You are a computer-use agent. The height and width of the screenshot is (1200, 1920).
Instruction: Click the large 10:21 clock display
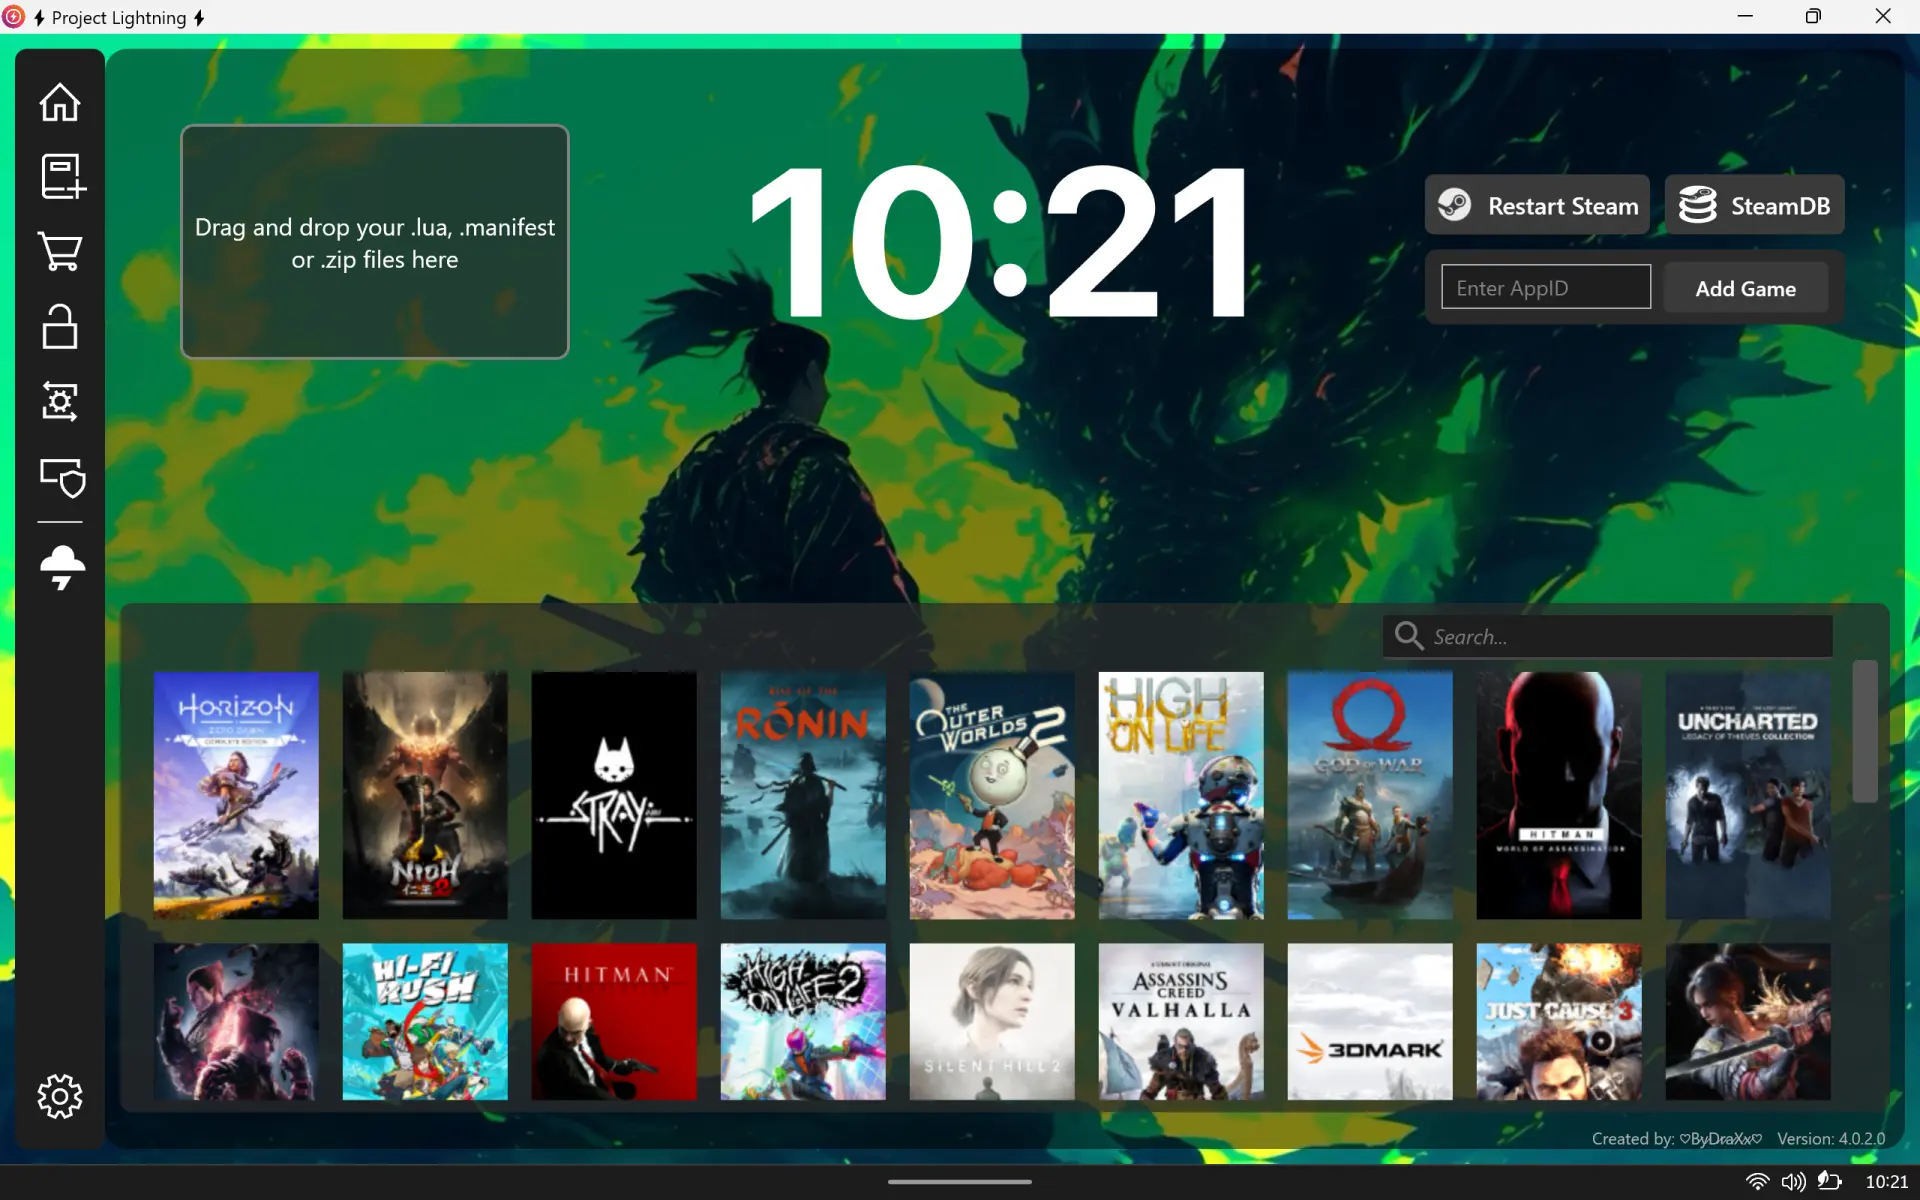[1001, 241]
